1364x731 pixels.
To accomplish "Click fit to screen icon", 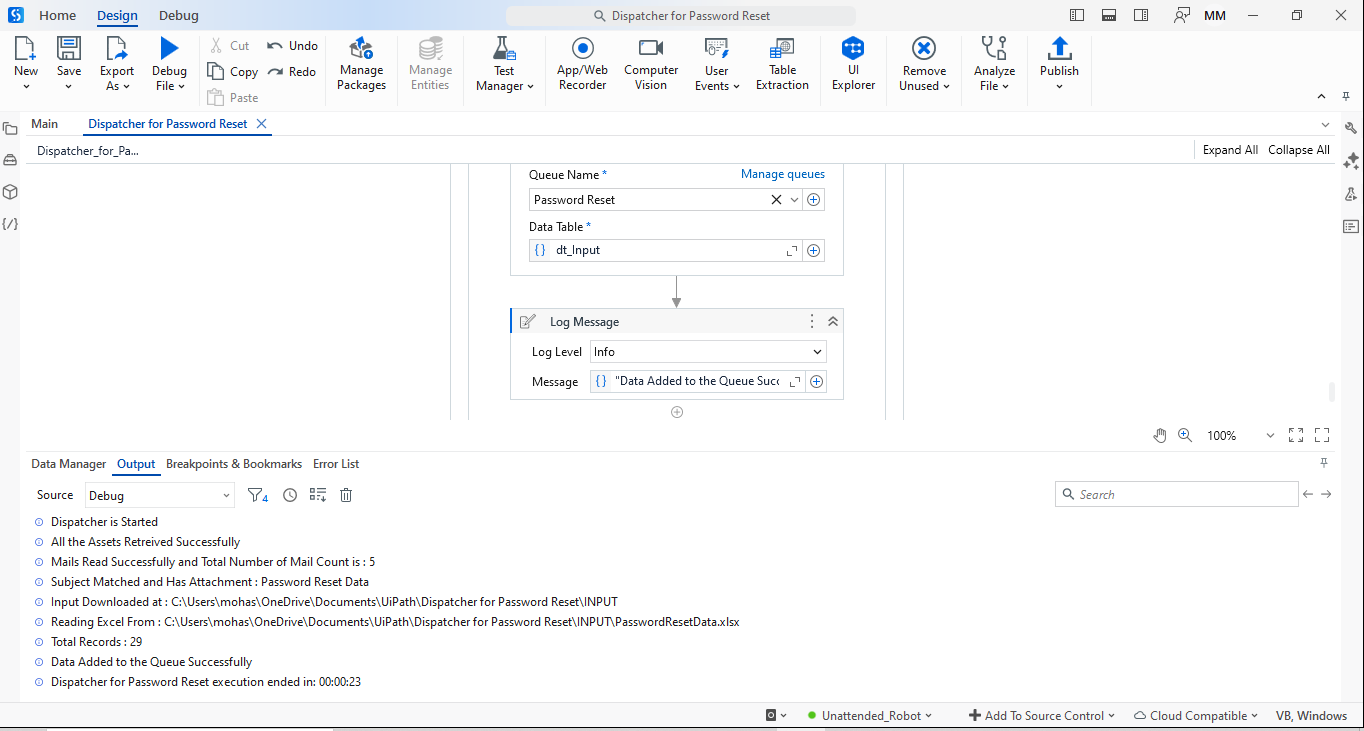I will click(x=1296, y=435).
